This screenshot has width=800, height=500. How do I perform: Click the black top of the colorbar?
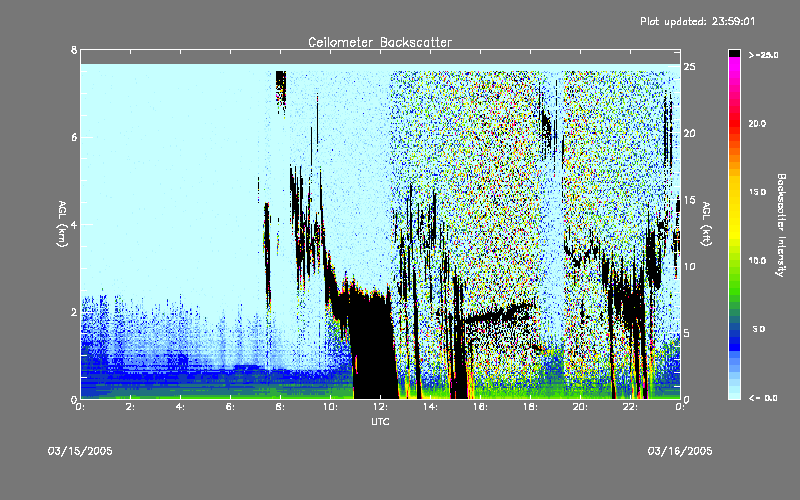click(734, 53)
